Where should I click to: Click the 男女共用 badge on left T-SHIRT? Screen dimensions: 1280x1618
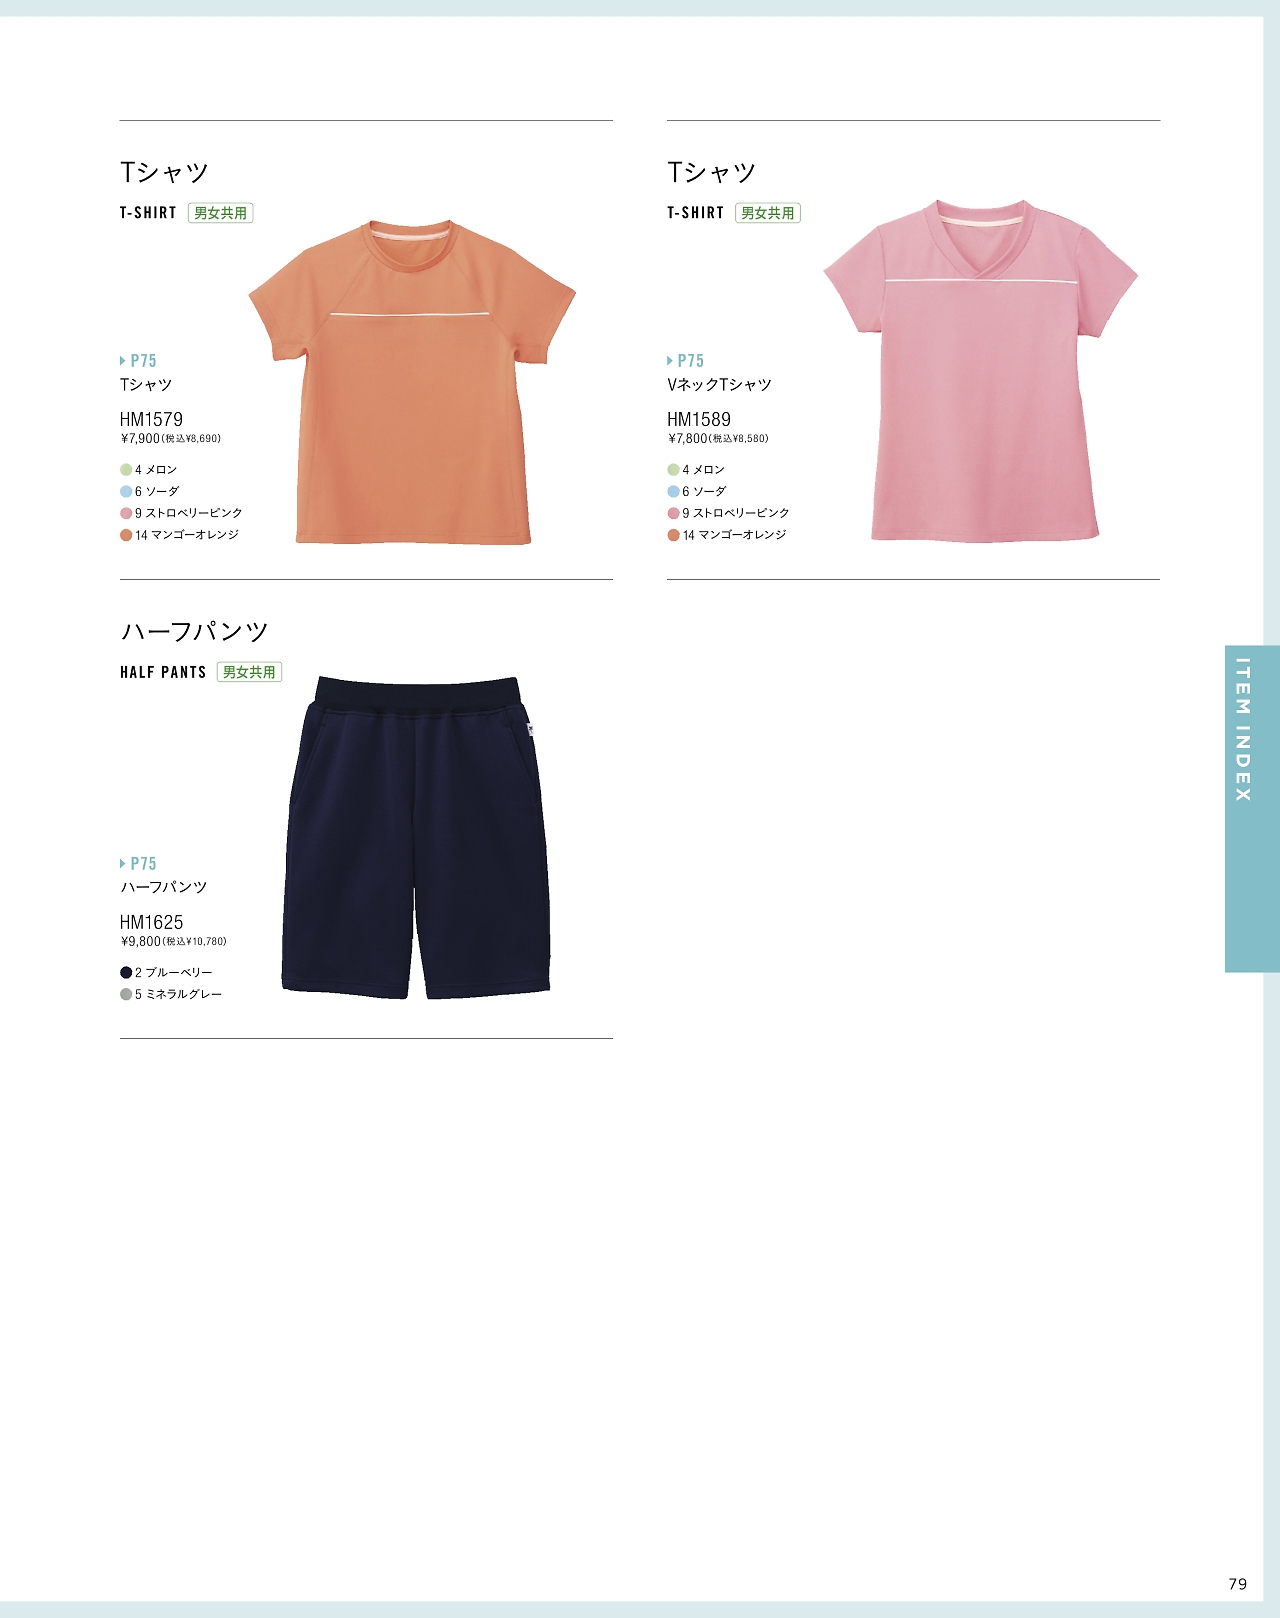pyautogui.click(x=220, y=213)
